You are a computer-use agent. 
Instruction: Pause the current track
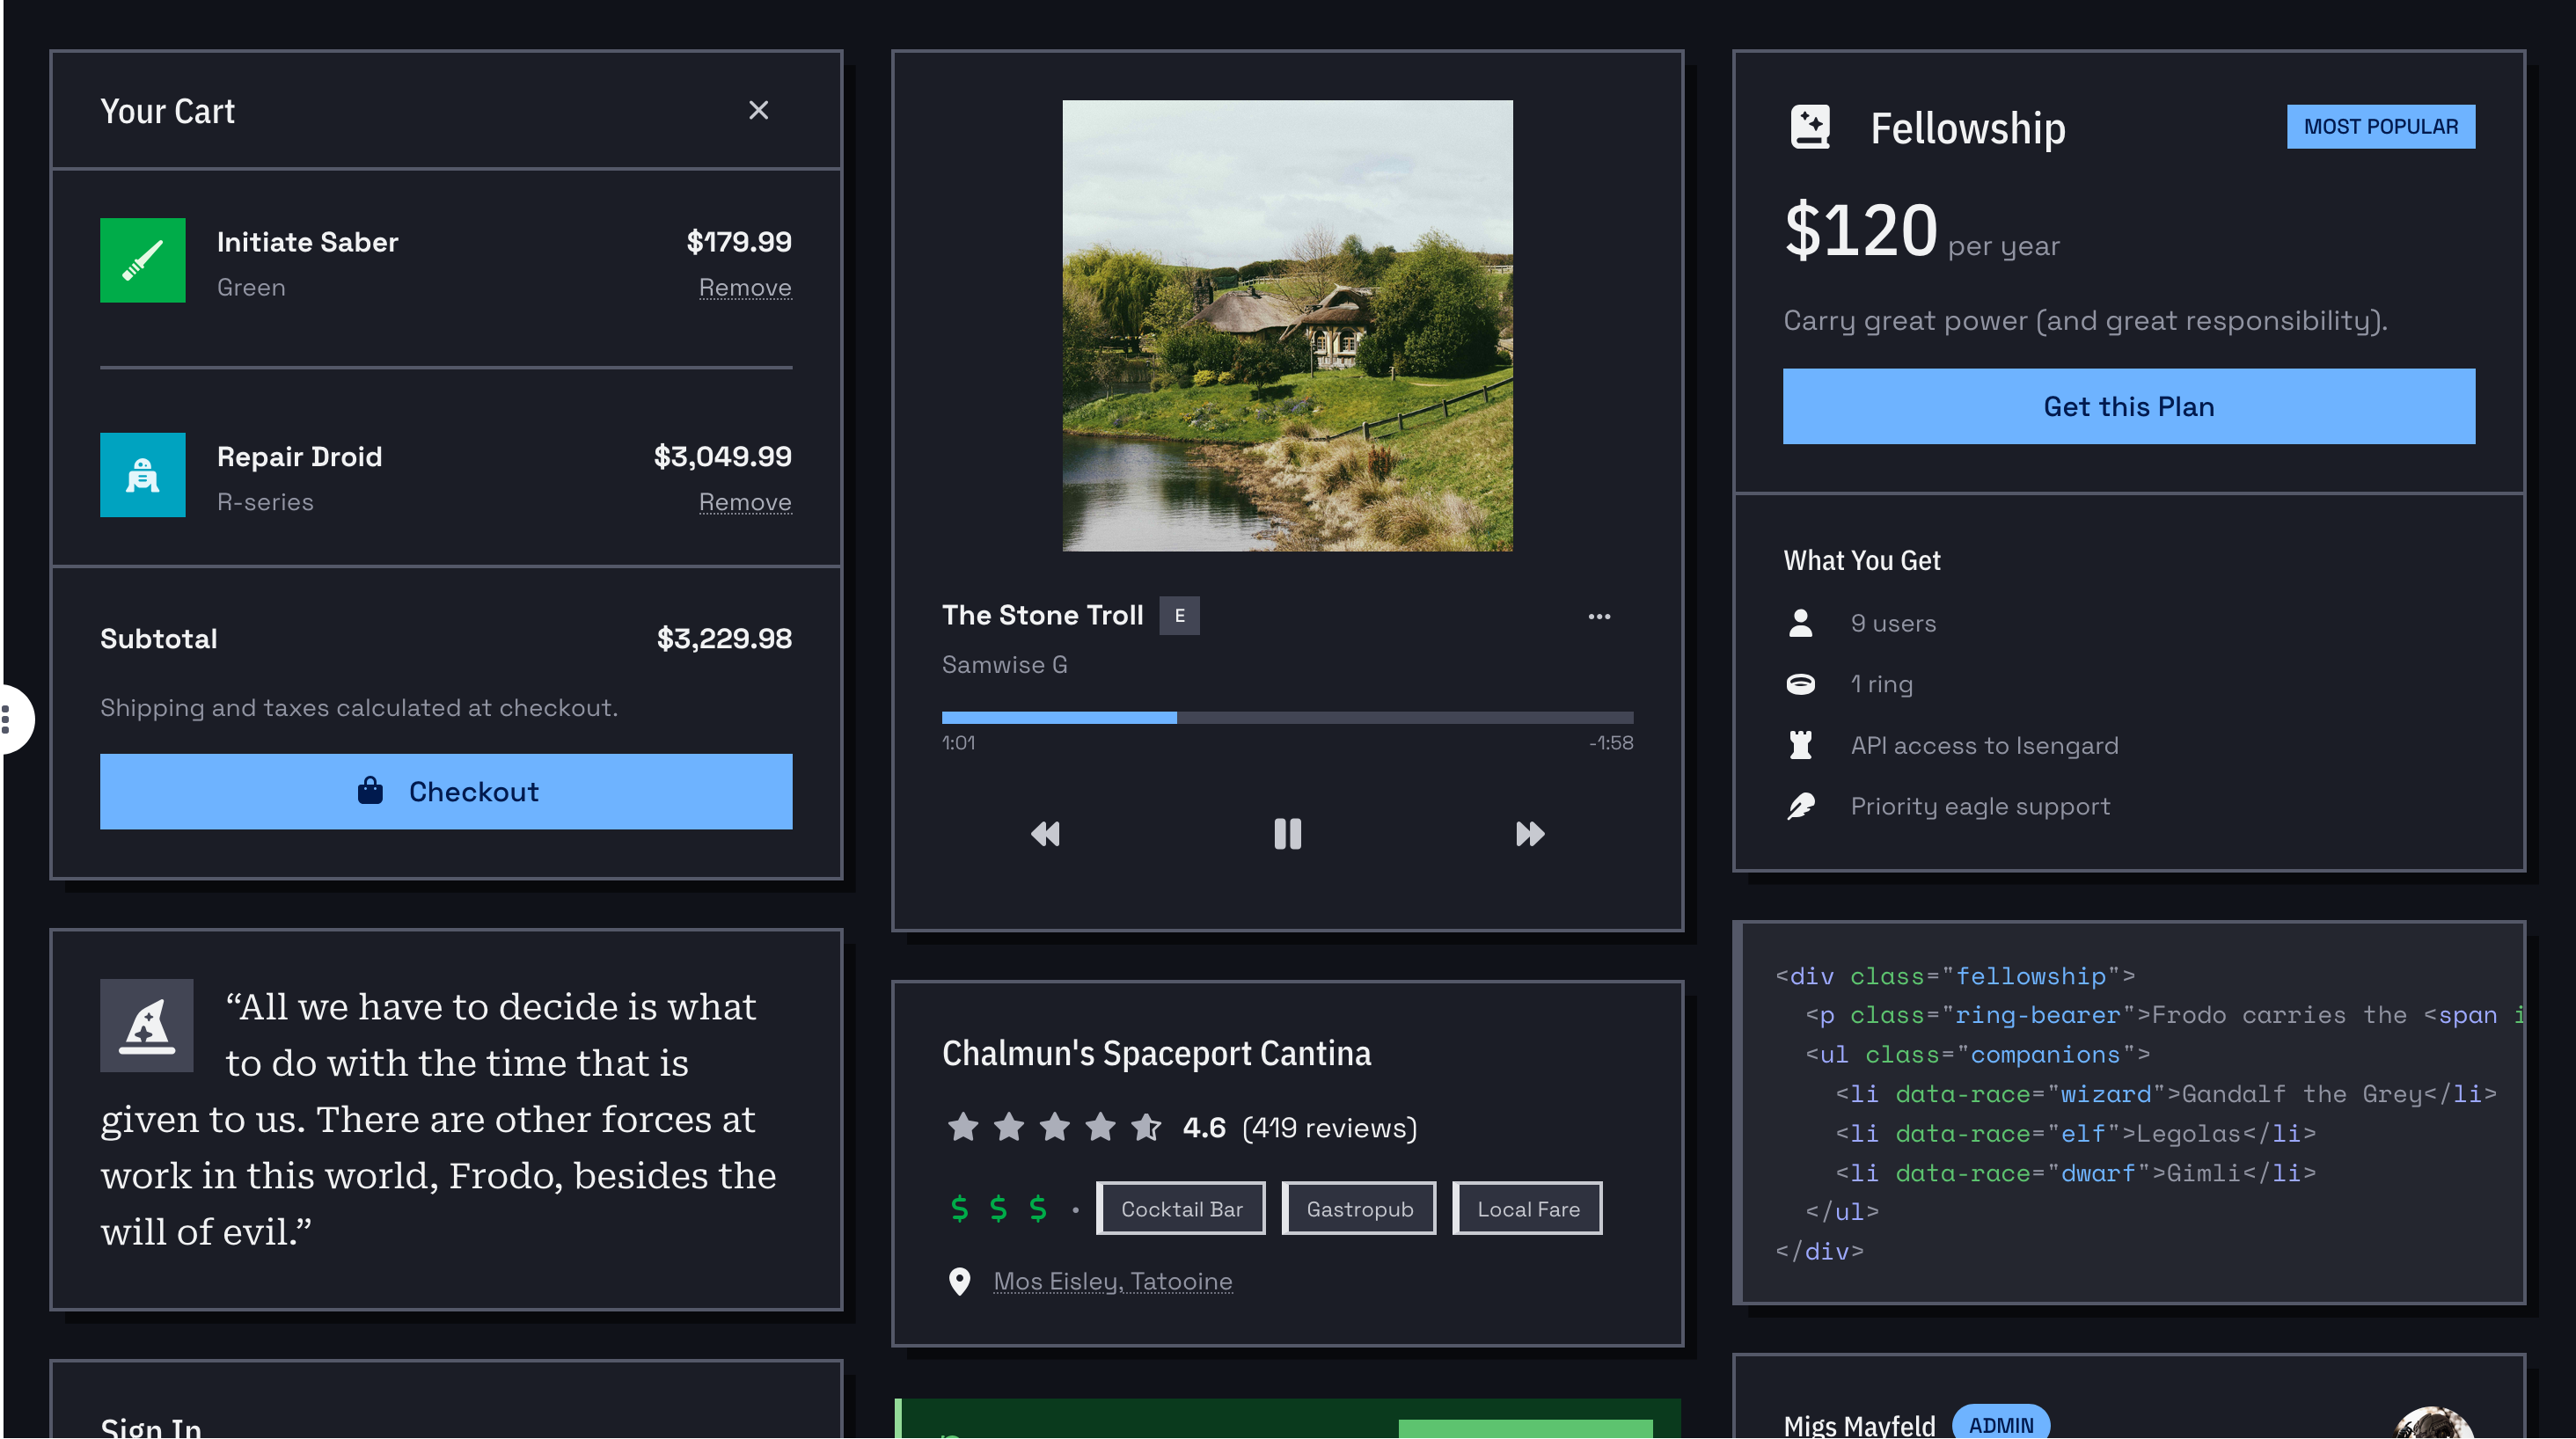[1287, 833]
